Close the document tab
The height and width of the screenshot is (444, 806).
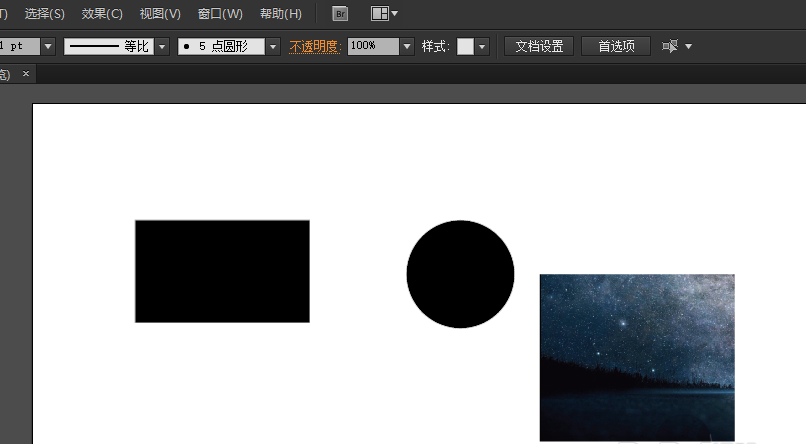point(26,74)
